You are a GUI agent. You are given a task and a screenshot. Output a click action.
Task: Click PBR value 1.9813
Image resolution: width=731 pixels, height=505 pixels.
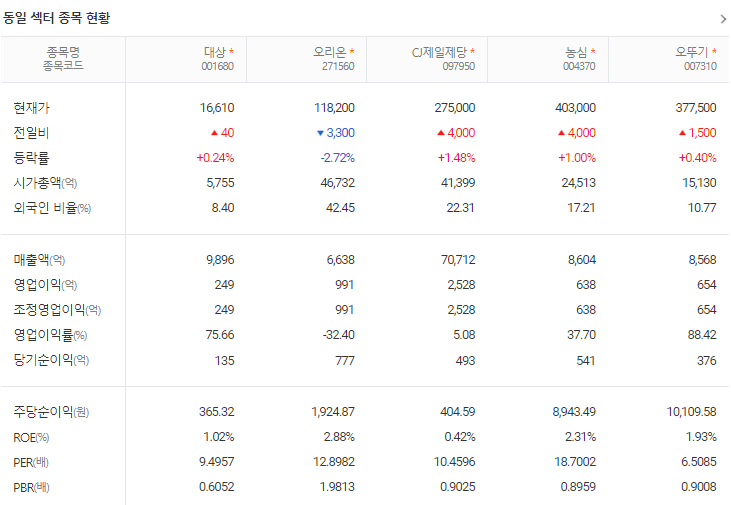pos(337,487)
